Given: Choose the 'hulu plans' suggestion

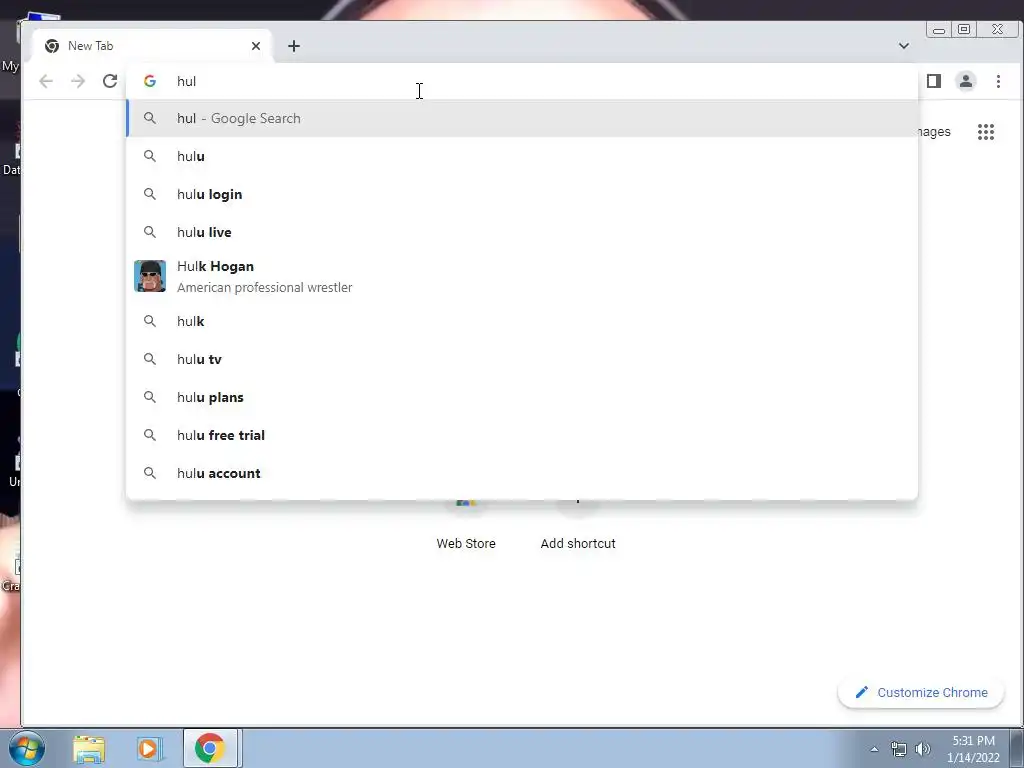Looking at the screenshot, I should (x=522, y=397).
